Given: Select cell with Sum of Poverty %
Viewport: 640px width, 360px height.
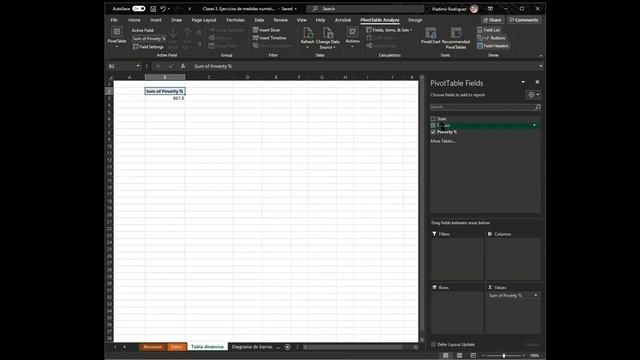Looking at the screenshot, I should coord(165,91).
